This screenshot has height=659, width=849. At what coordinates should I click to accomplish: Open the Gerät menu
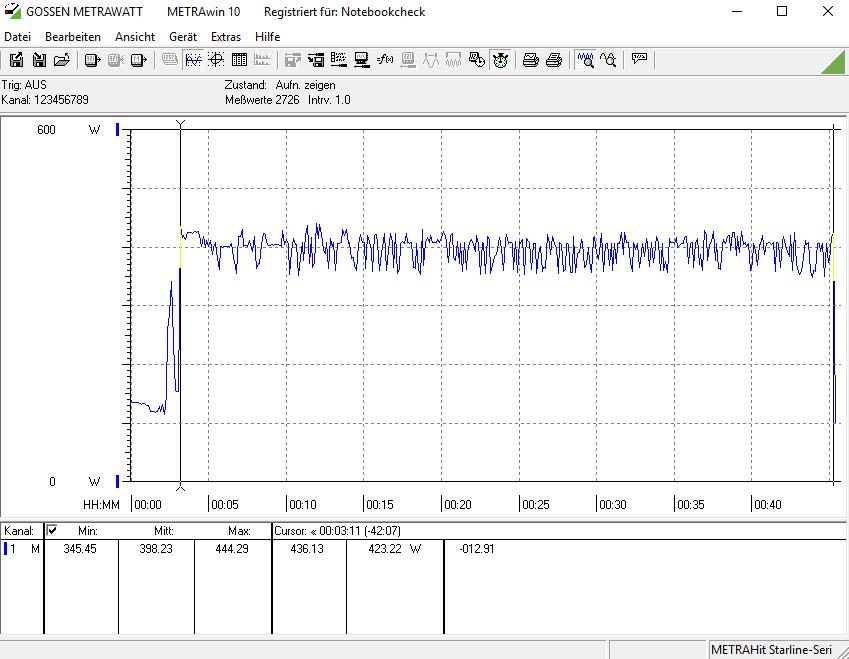point(183,36)
